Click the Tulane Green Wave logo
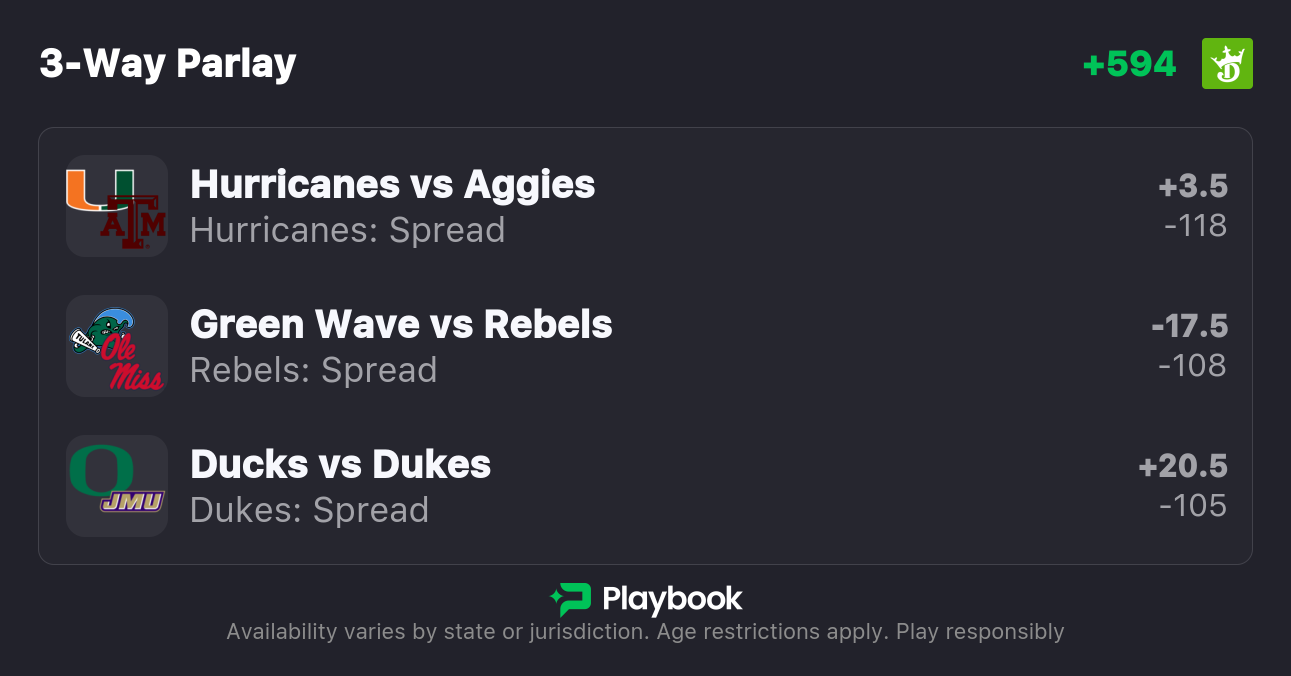This screenshot has height=676, width=1291. point(99,332)
